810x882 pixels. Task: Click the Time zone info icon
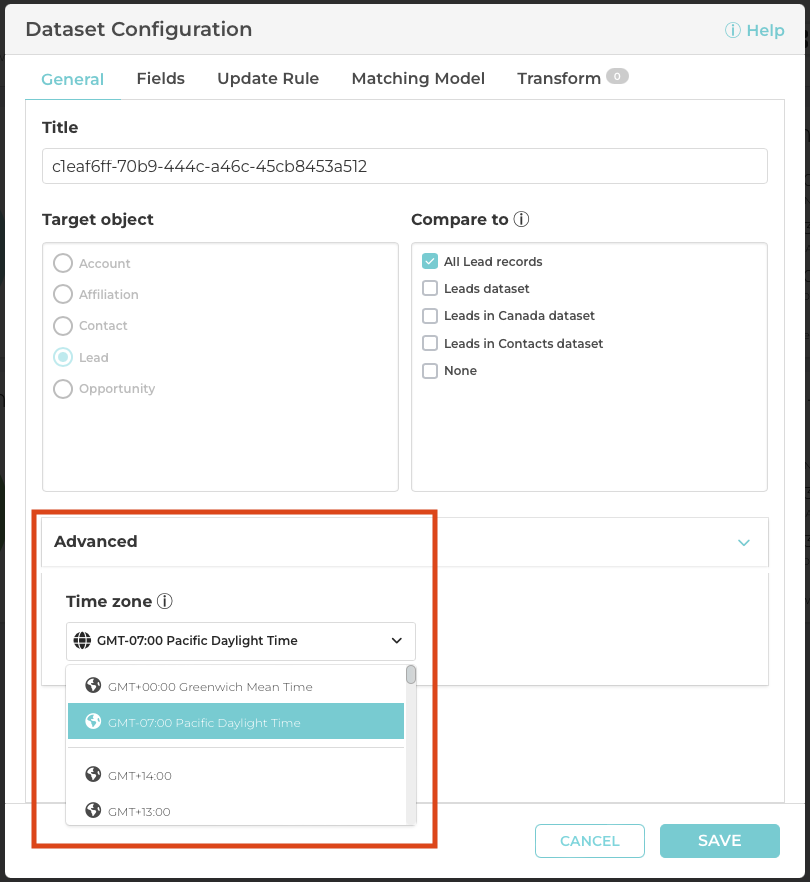click(165, 602)
